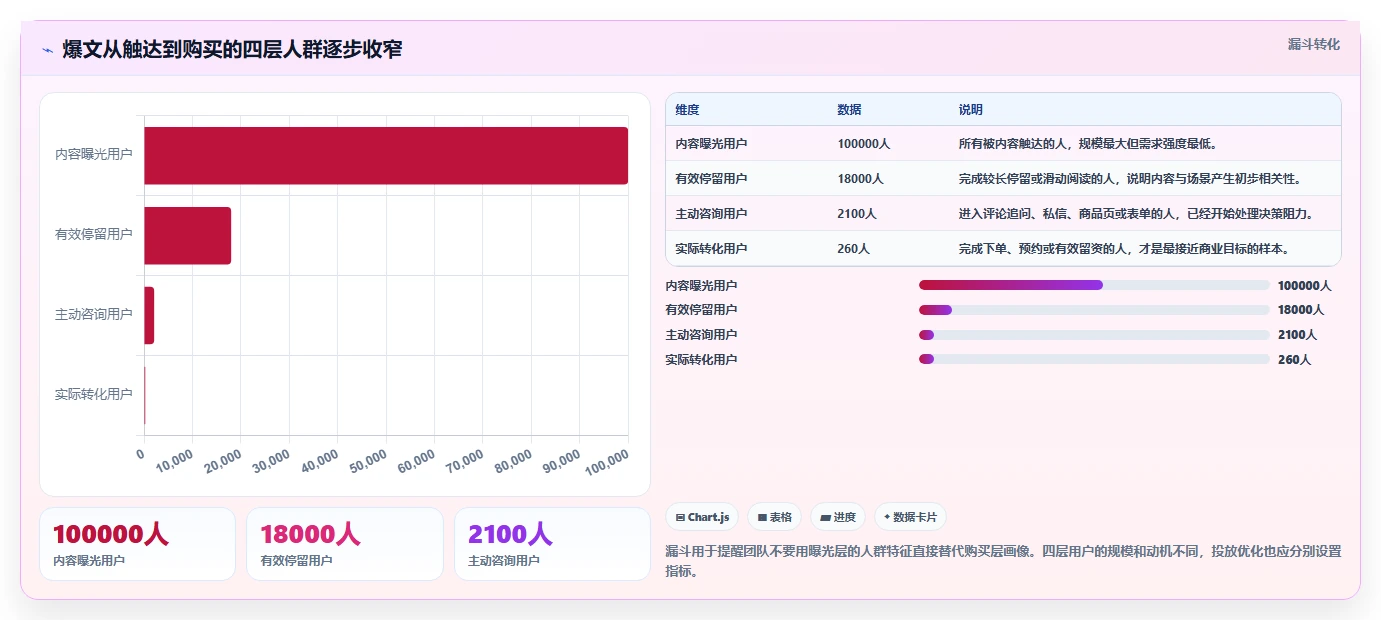
Task: Click the 实际转化用户 cell in the table
Action: [x=711, y=249]
